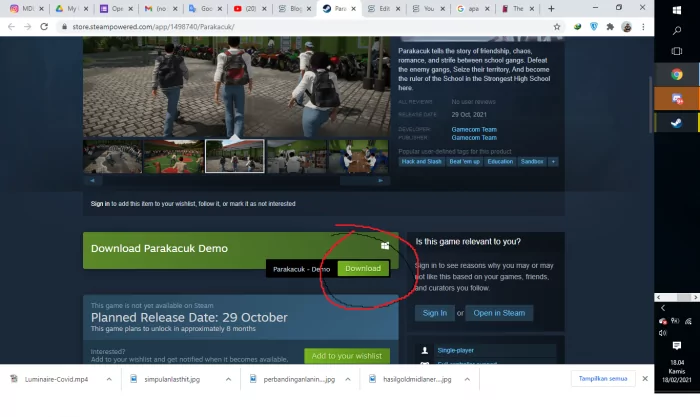700x417 pixels.
Task: Select the Education tag
Action: coord(500,162)
